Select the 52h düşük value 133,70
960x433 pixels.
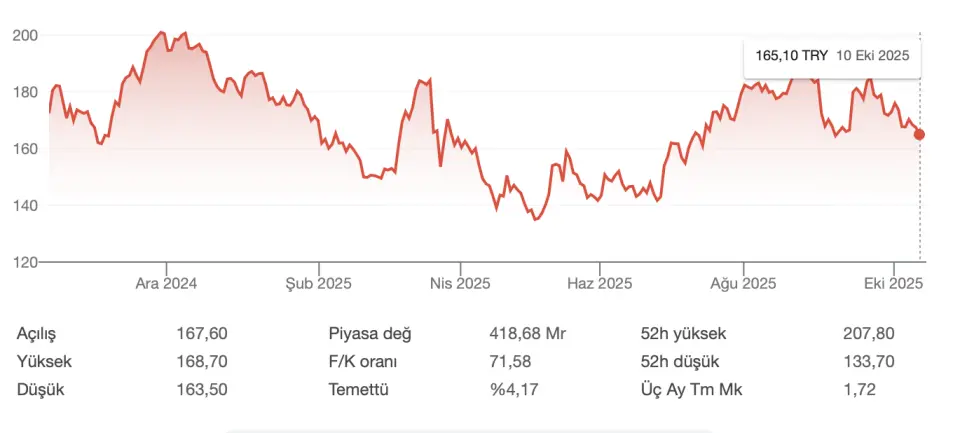pyautogui.click(x=869, y=361)
